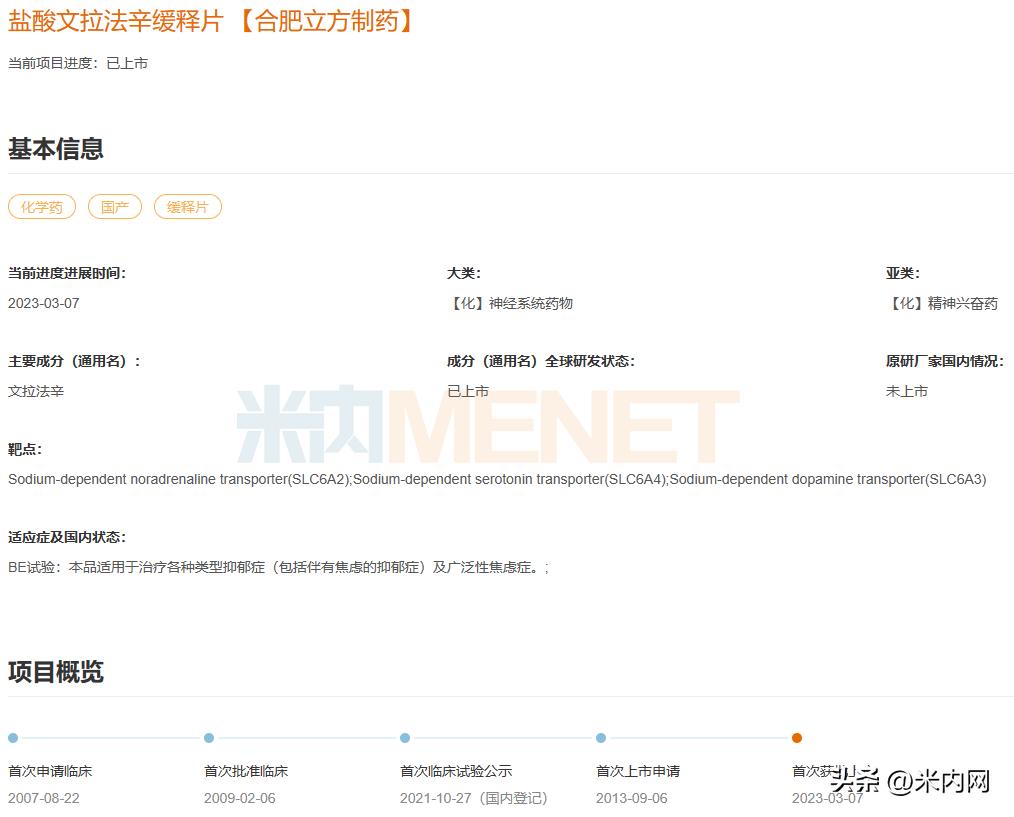Screen dimensions: 1014x817
Task: Click the Sodium-dependent transporter target text
Action: click(497, 479)
